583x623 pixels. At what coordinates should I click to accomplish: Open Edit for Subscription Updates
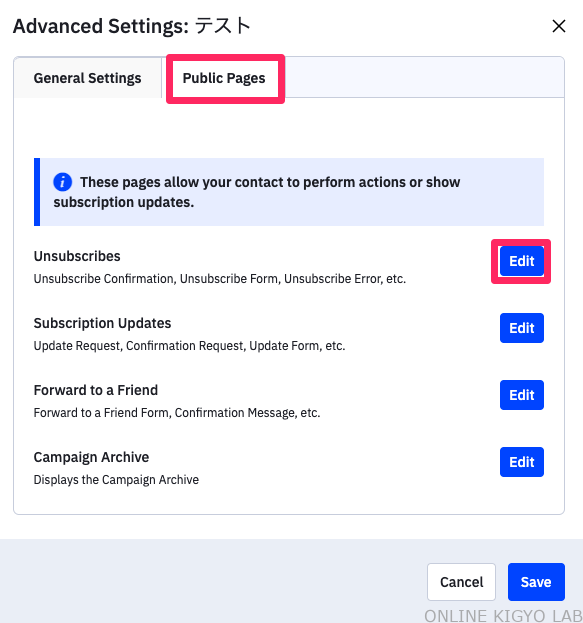click(521, 328)
